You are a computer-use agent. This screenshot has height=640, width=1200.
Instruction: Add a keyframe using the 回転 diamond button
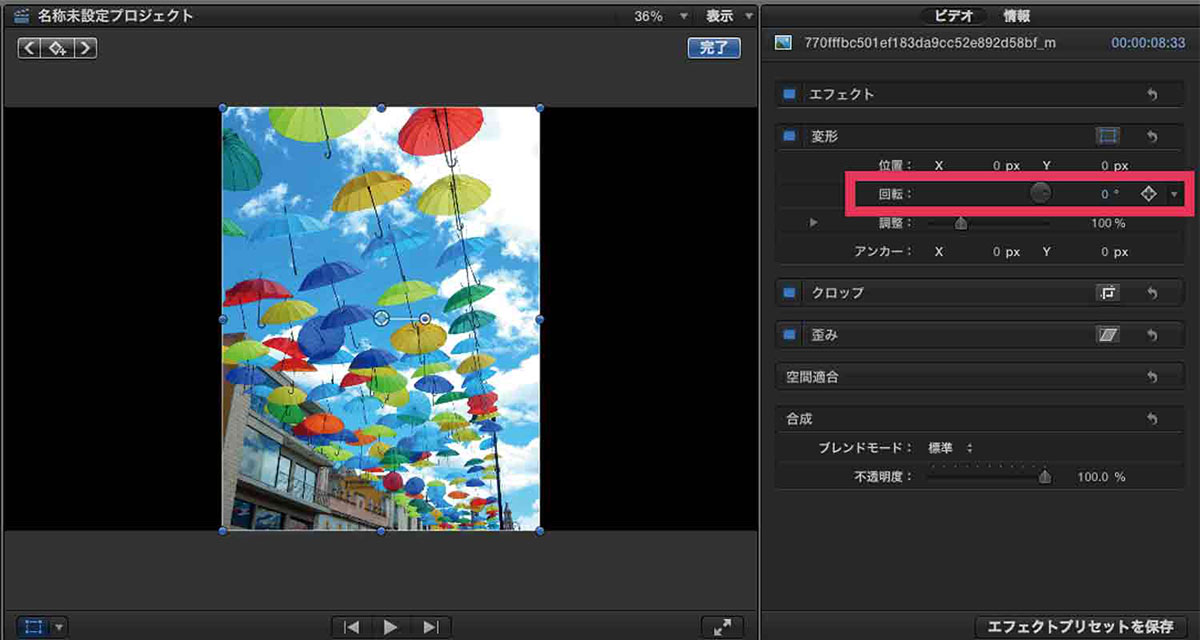pos(1148,194)
